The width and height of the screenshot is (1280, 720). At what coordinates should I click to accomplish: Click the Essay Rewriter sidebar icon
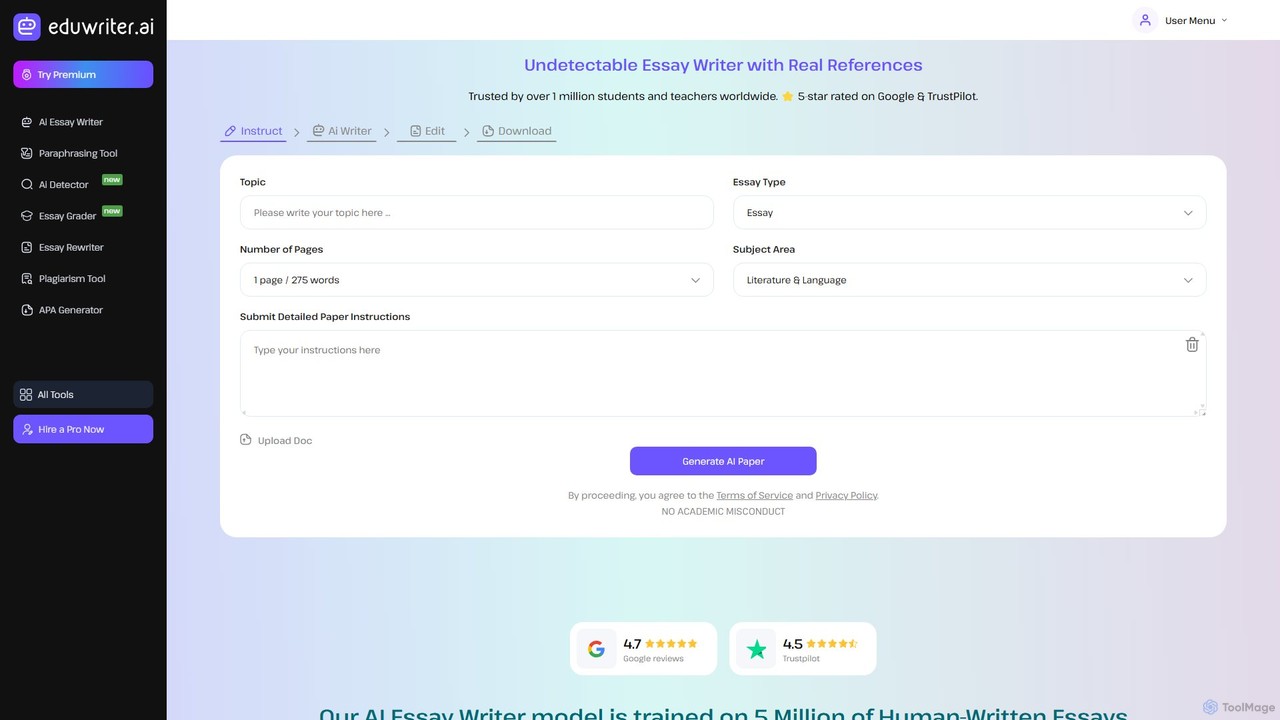tap(28, 247)
